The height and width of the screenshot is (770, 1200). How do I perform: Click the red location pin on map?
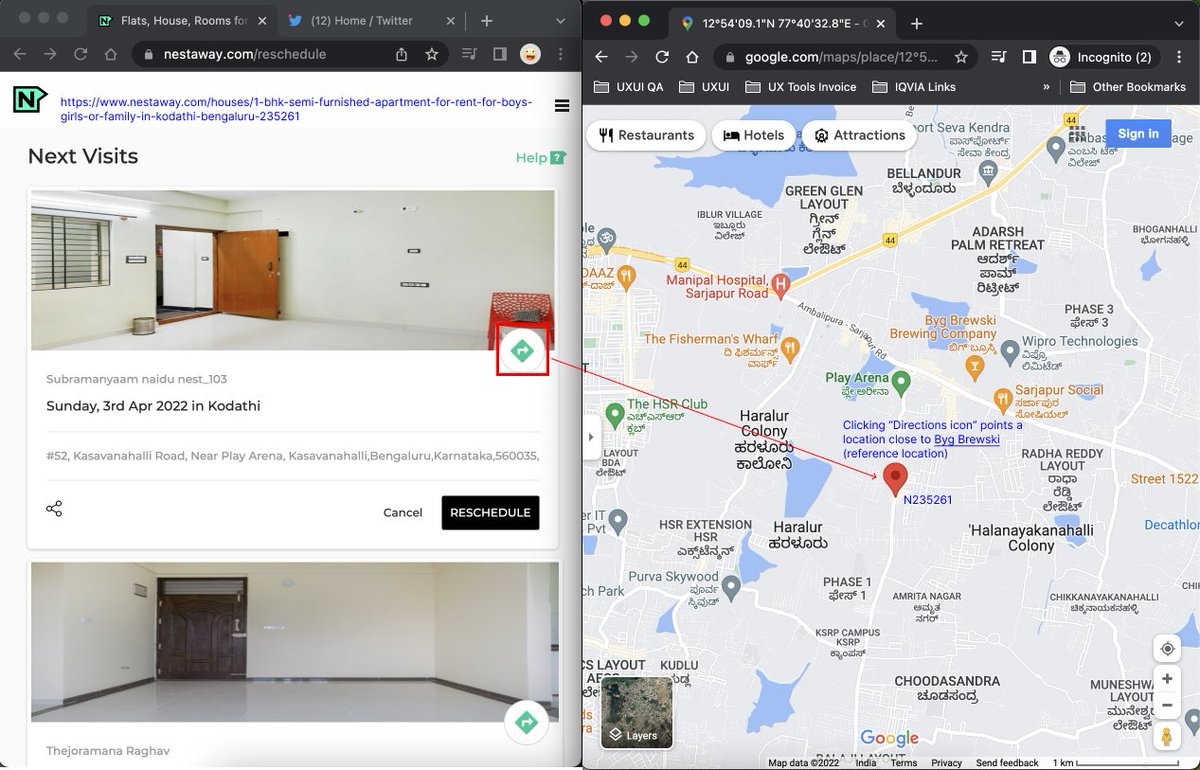896,480
